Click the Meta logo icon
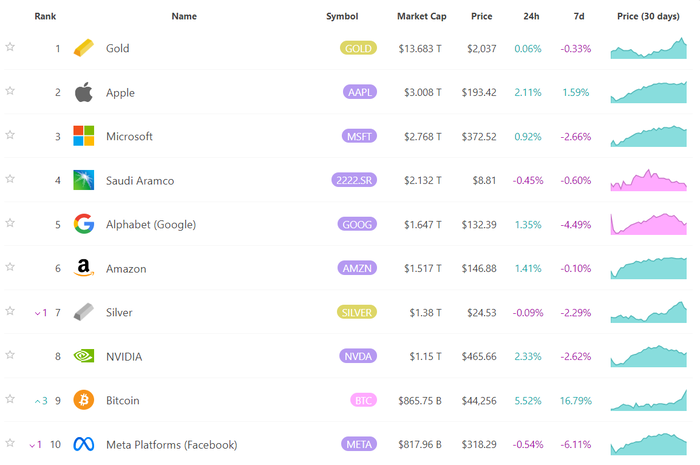Screen dimensions: 700x465 (83, 444)
